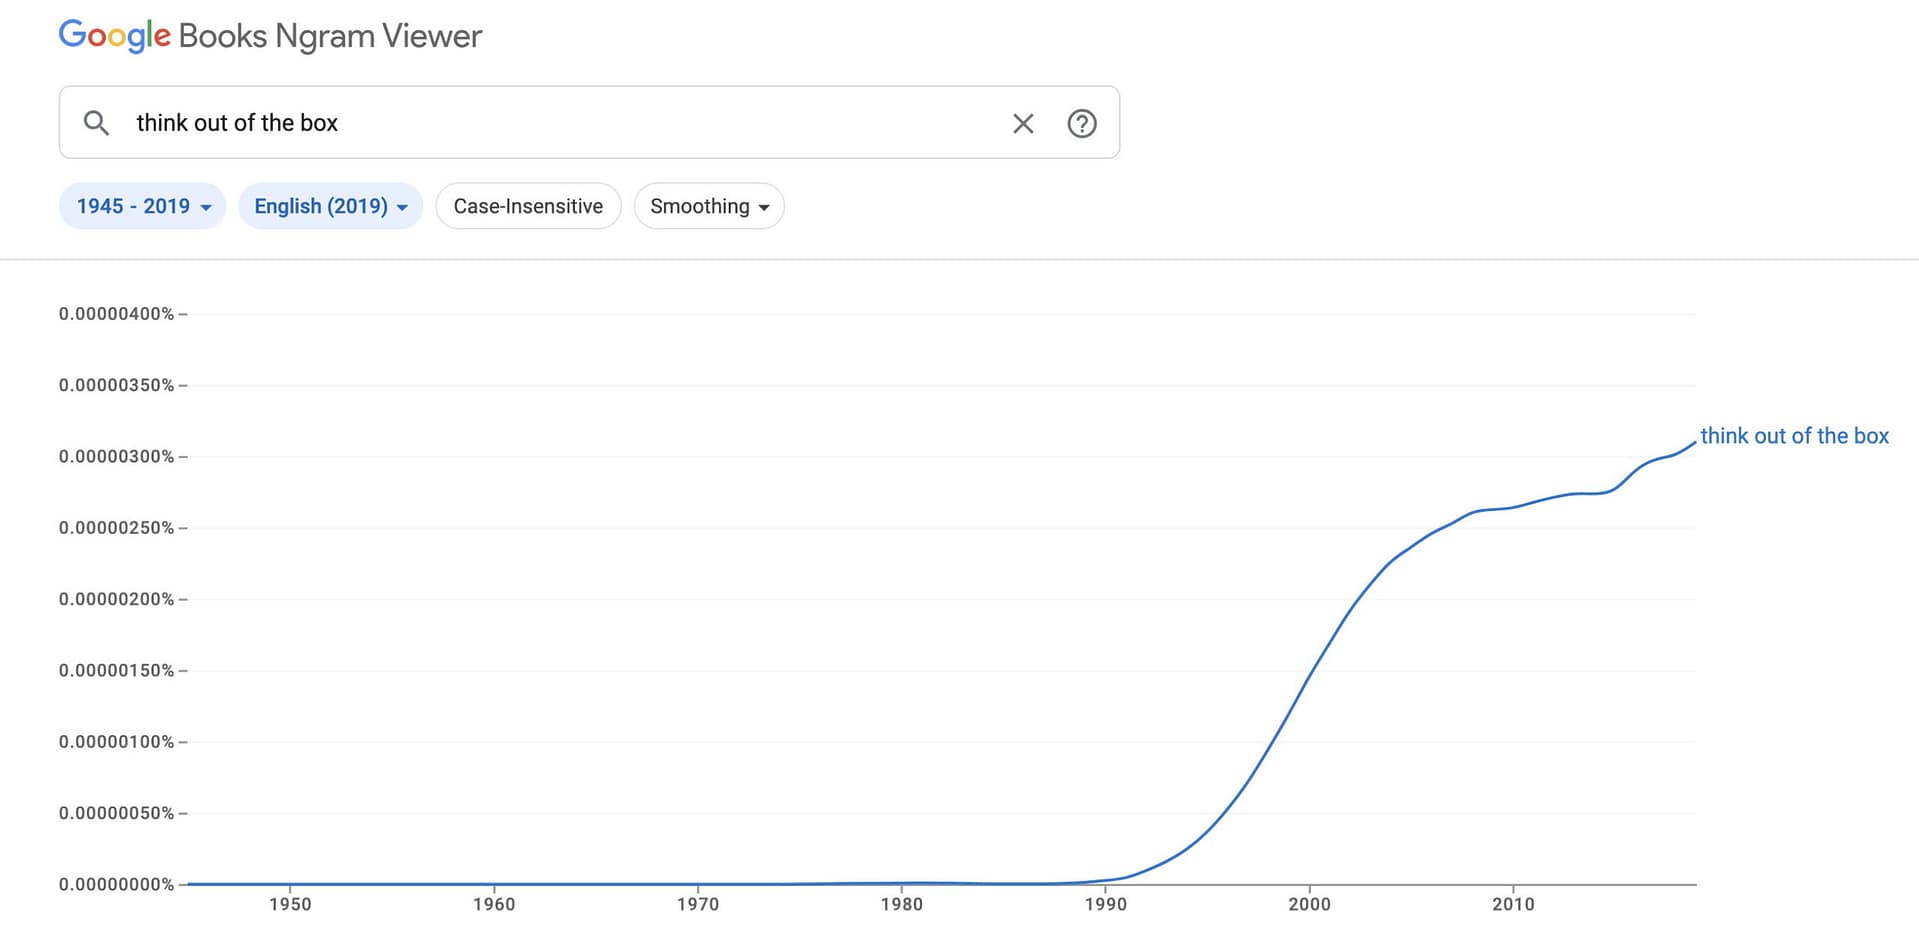Toggle the Case-Insensitive option
Screen dimensions: 1919x928
click(x=528, y=206)
